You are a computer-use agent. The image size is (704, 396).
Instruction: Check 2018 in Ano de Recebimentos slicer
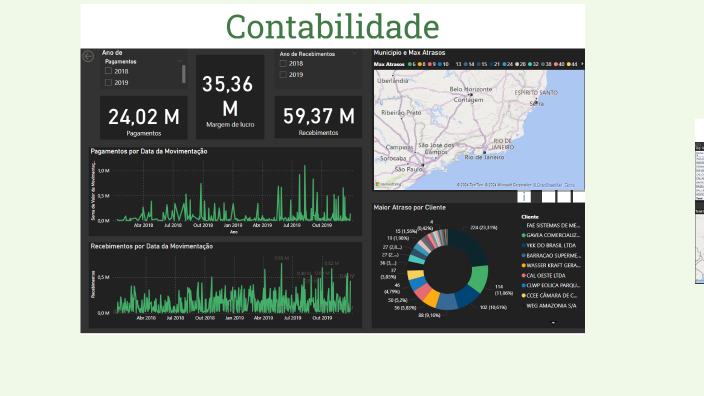coord(283,64)
